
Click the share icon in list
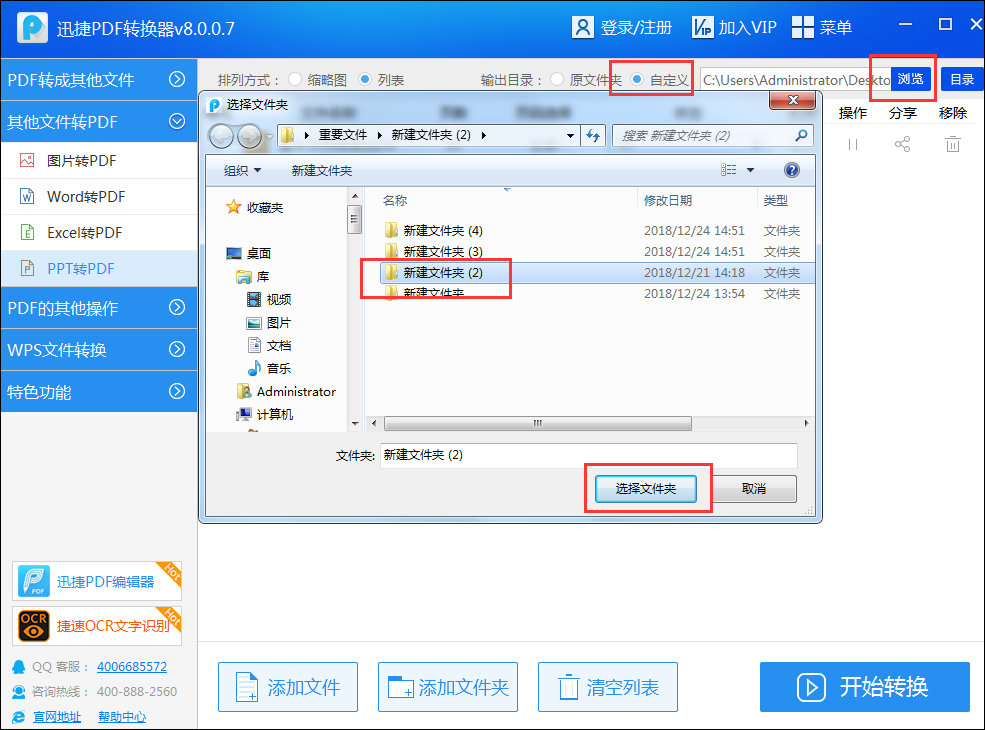(902, 144)
